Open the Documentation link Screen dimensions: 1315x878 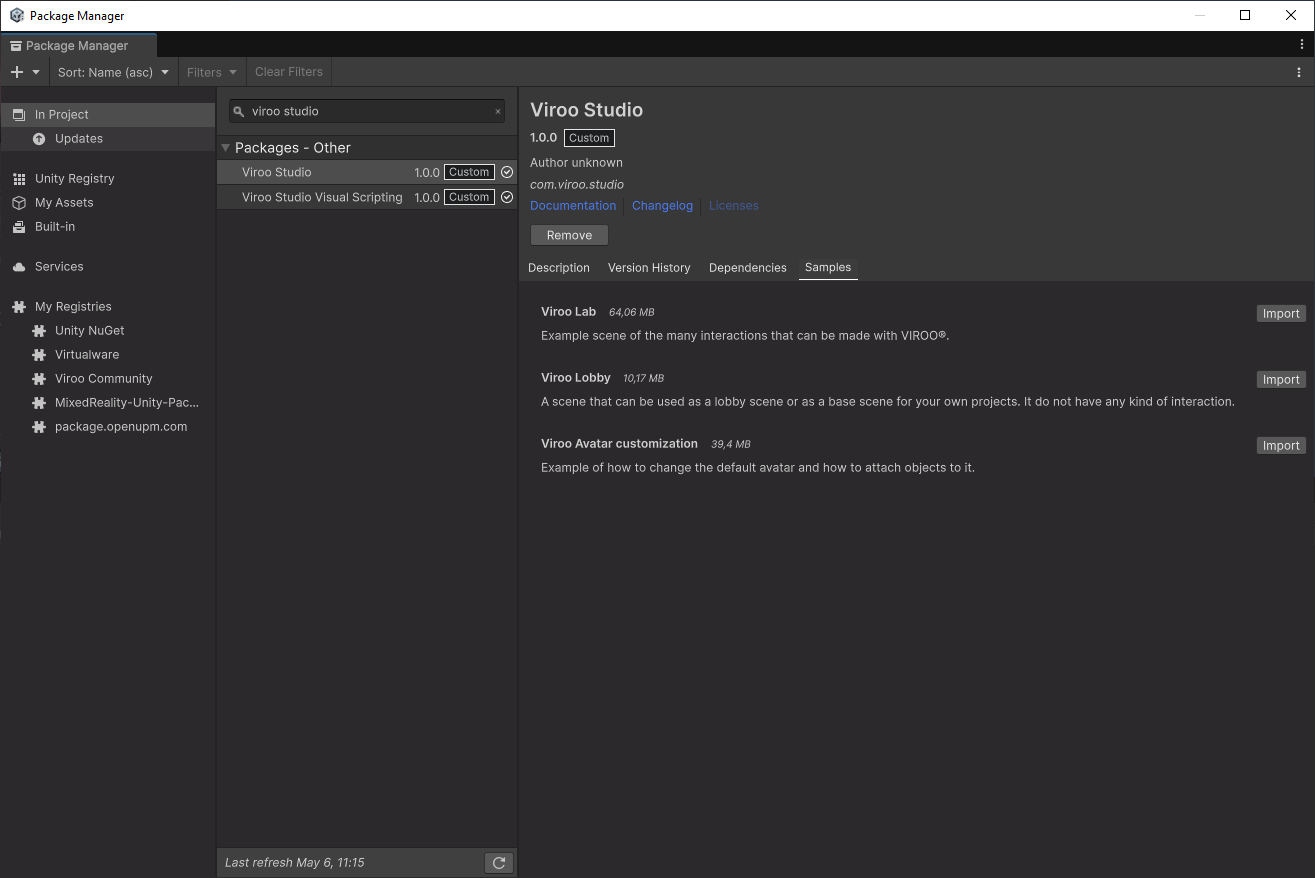click(x=573, y=206)
